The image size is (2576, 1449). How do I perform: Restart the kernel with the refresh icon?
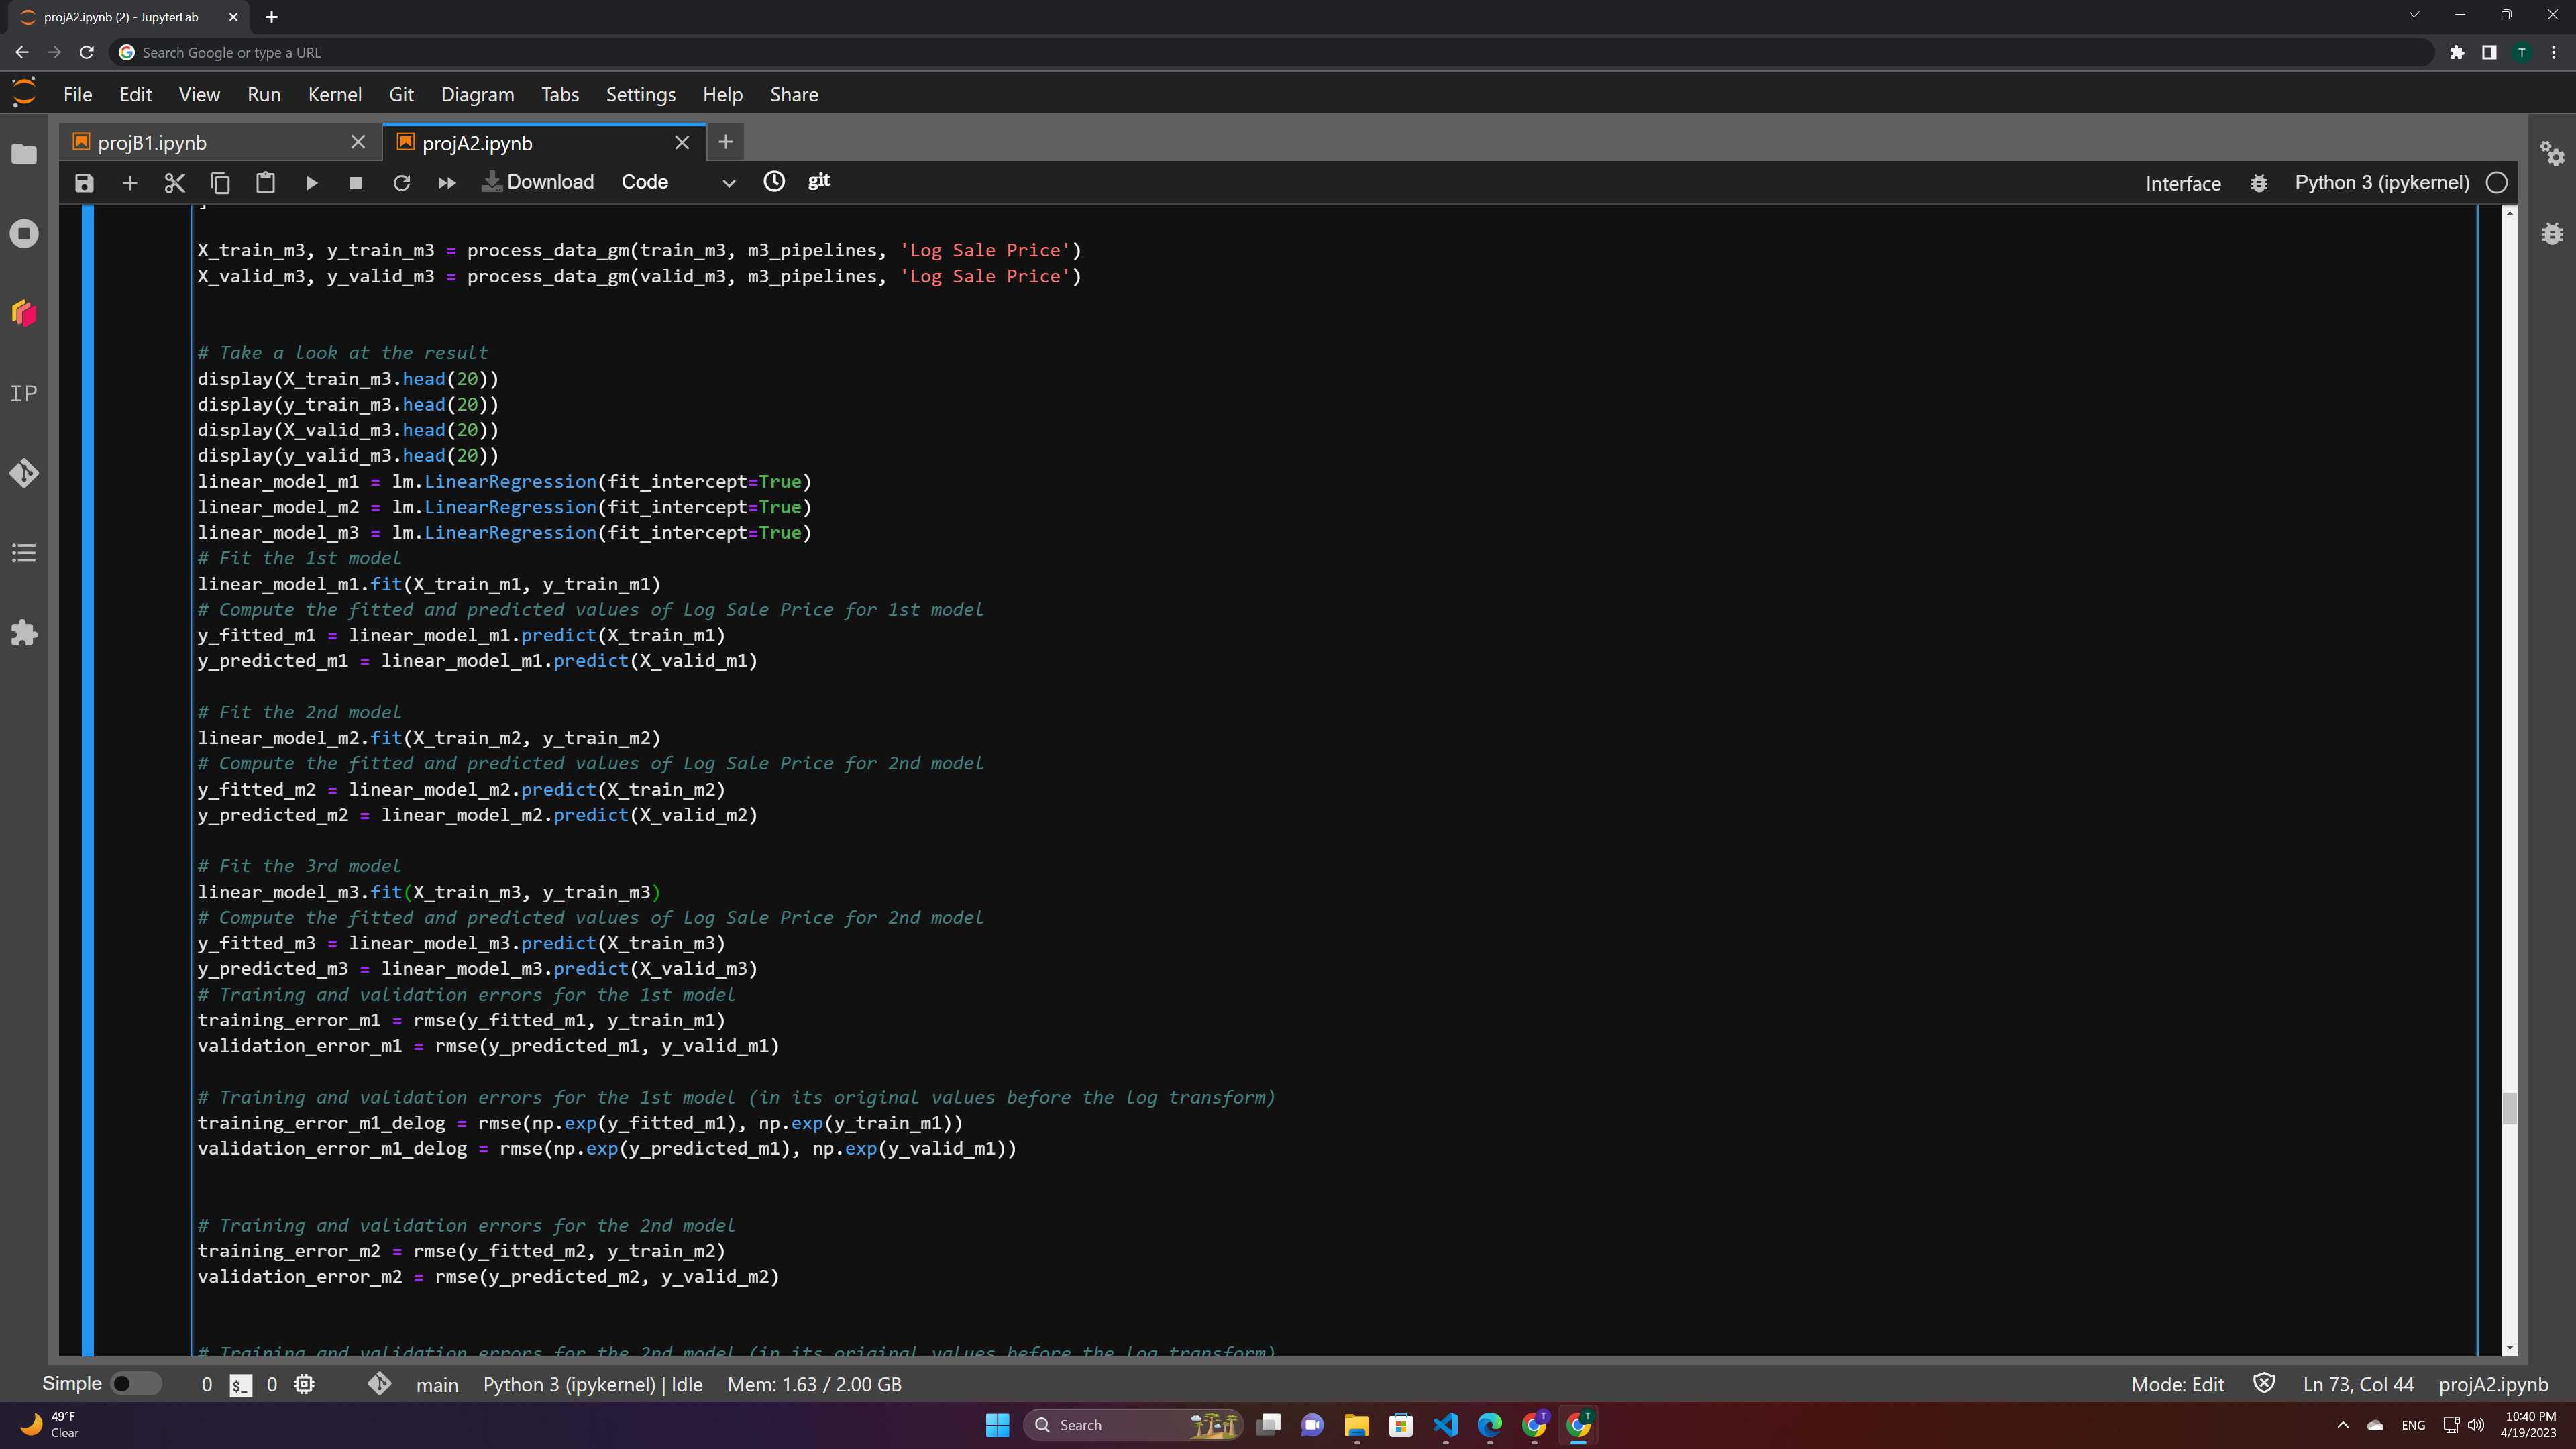[401, 183]
